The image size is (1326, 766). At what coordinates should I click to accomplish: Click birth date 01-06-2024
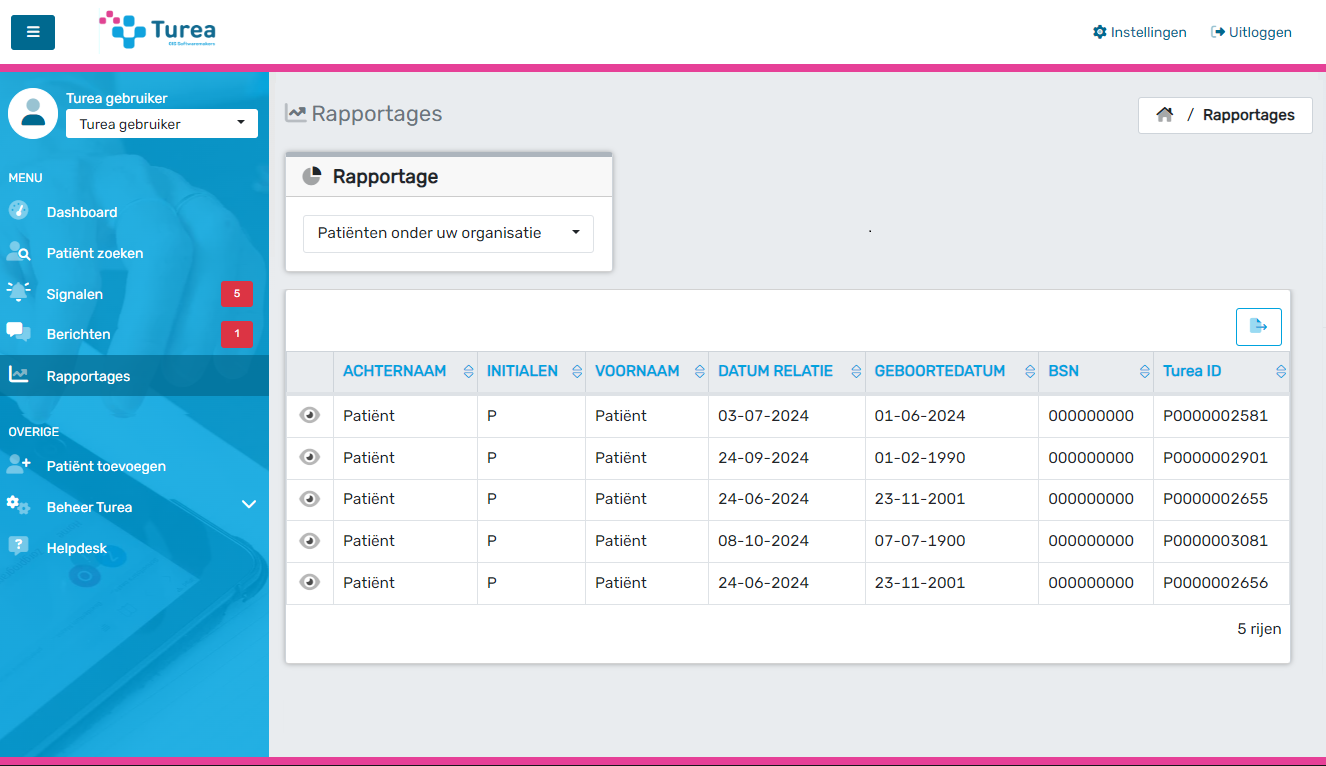(x=920, y=416)
